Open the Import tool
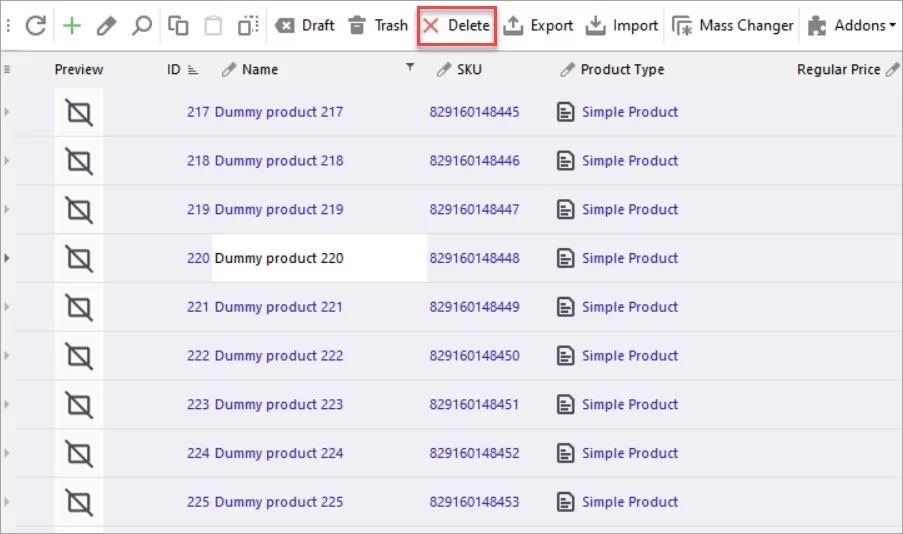Image resolution: width=903 pixels, height=534 pixels. (x=622, y=26)
